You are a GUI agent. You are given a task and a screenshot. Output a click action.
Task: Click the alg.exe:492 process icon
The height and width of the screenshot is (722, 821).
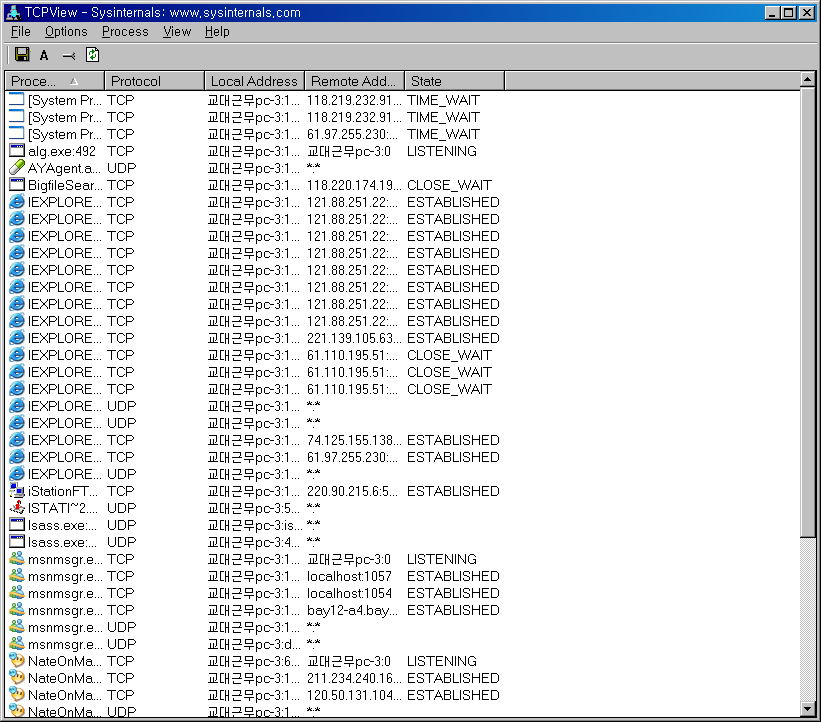pyautogui.click(x=16, y=151)
